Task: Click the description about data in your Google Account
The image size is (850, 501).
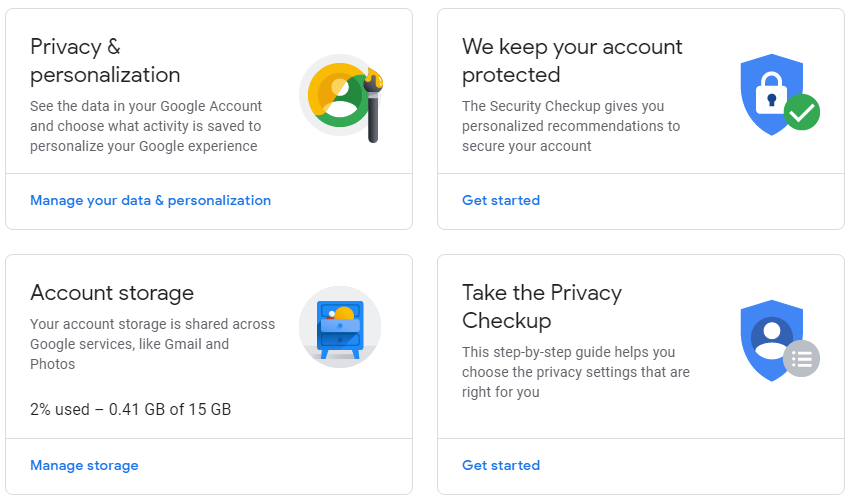Action: tap(146, 126)
